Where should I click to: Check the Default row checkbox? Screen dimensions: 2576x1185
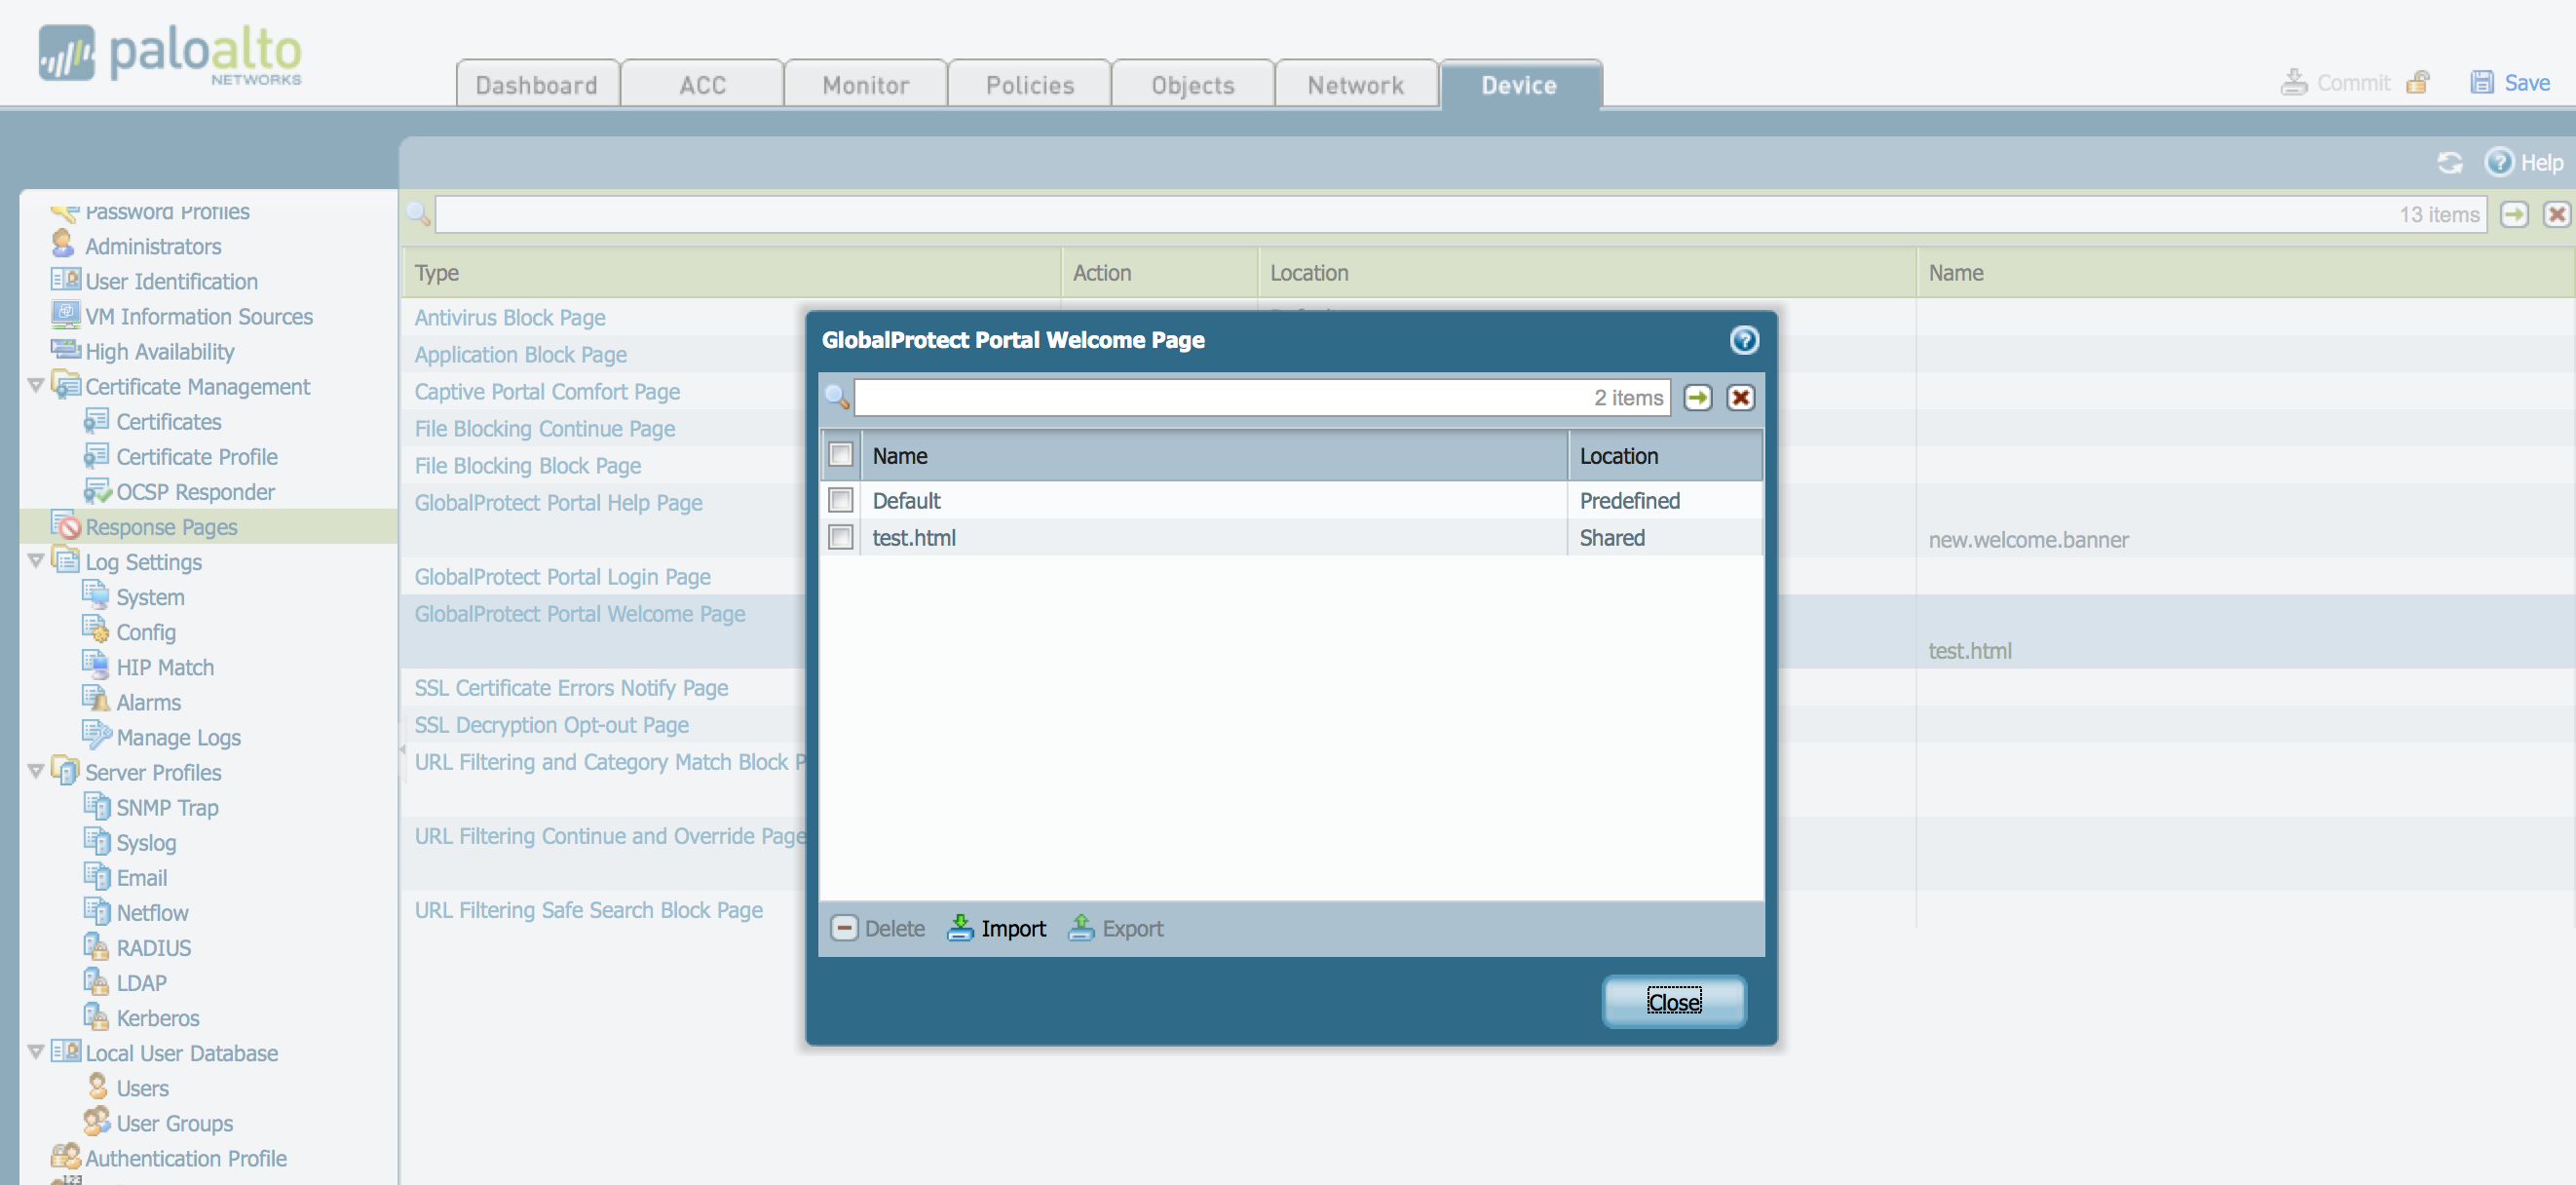tap(841, 500)
